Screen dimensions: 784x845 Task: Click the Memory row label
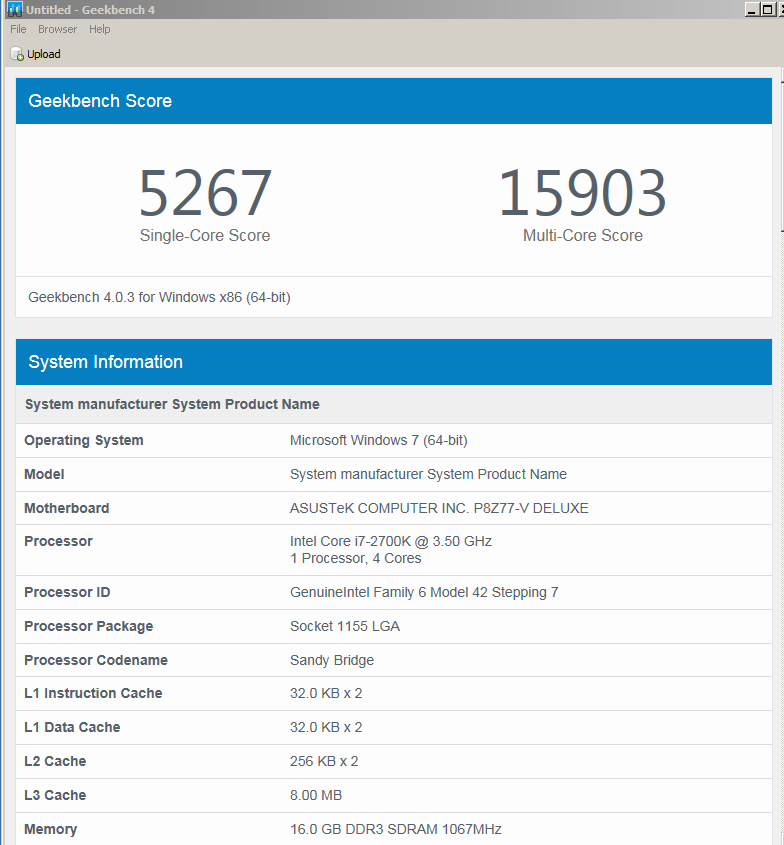(x=50, y=829)
